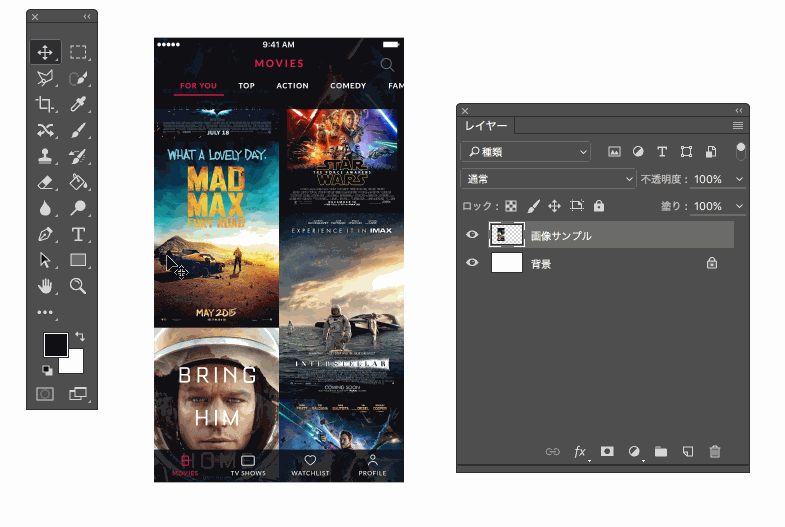The height and width of the screenshot is (527, 785).
Task: Switch to the レイヤー tab
Action: [486, 126]
